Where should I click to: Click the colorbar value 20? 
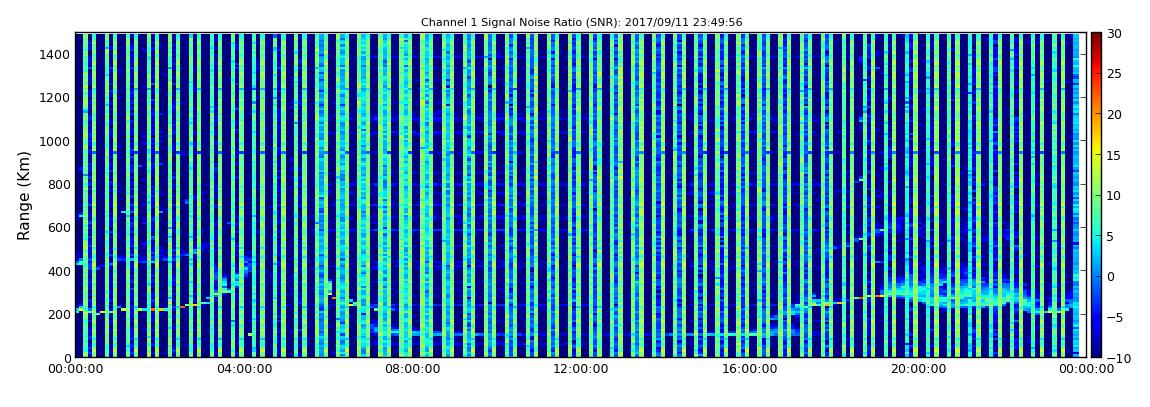[1115, 114]
